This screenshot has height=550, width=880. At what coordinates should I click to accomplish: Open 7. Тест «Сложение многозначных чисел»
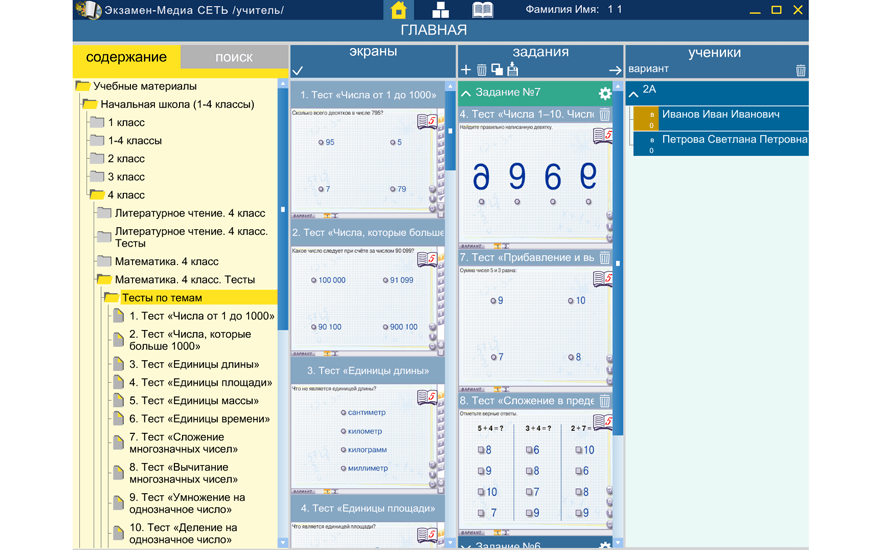pyautogui.click(x=184, y=443)
